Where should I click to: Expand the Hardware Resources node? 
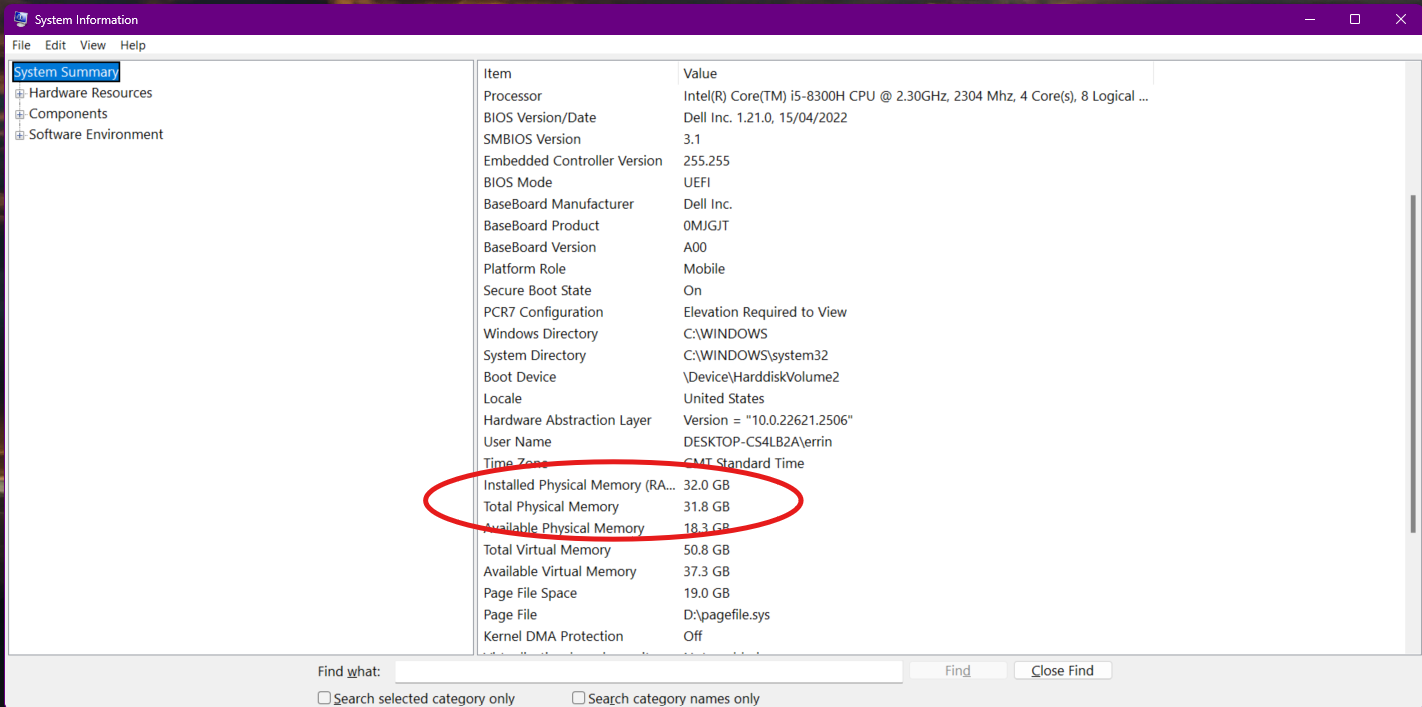coord(20,93)
